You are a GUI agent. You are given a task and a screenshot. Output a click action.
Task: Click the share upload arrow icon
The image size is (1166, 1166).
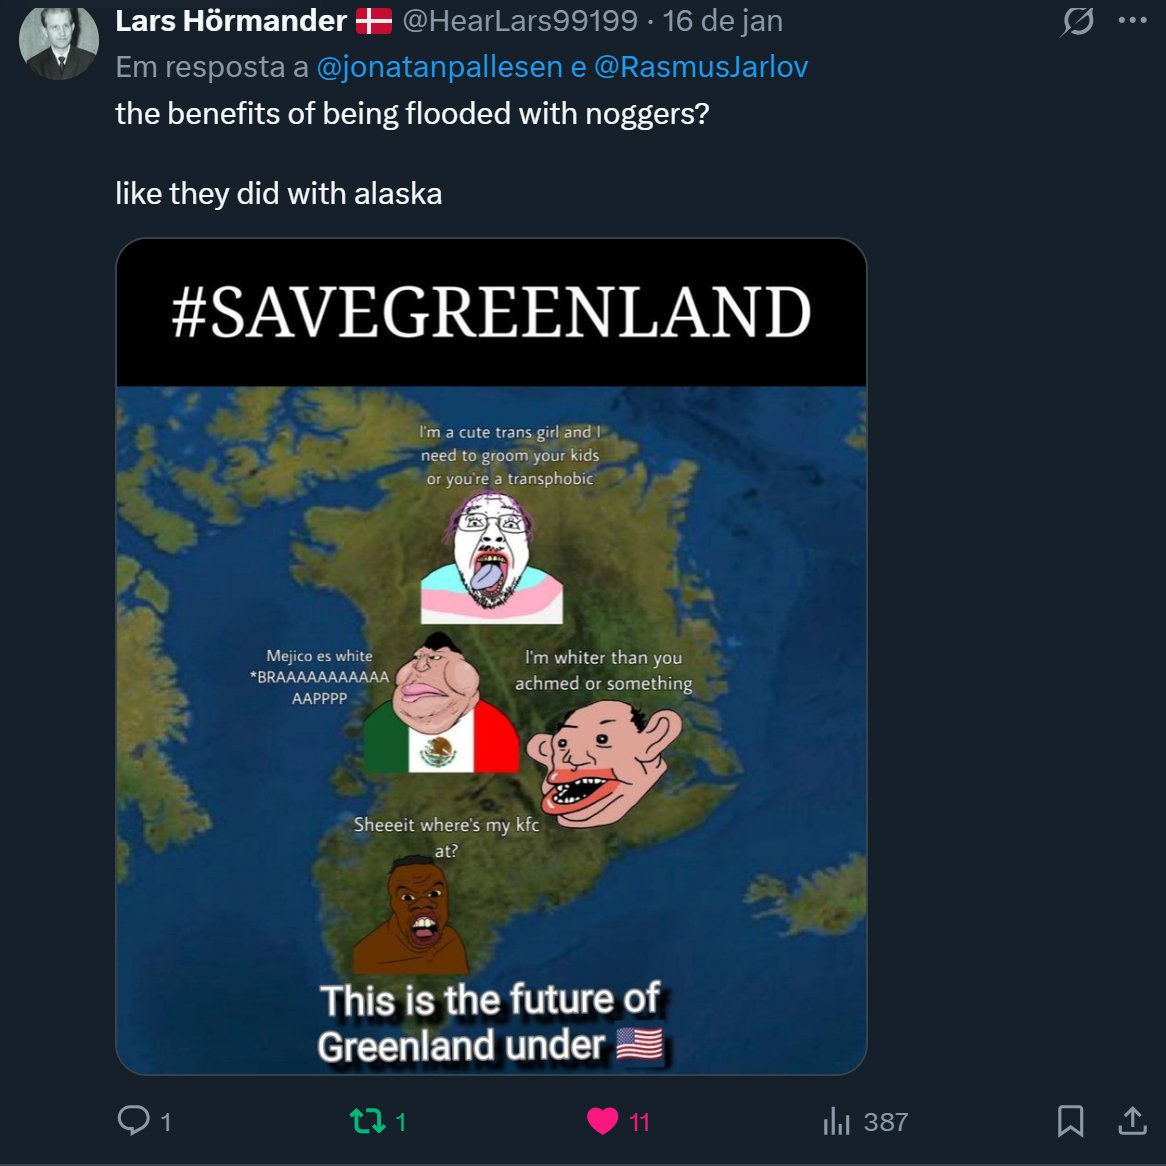[x=1133, y=1121]
